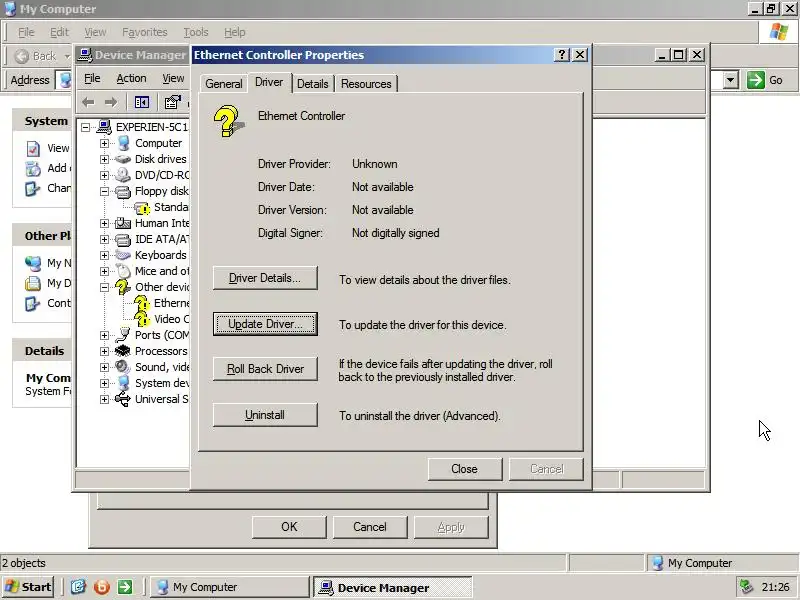
Task: Click the Update Driver button
Action: (x=265, y=324)
